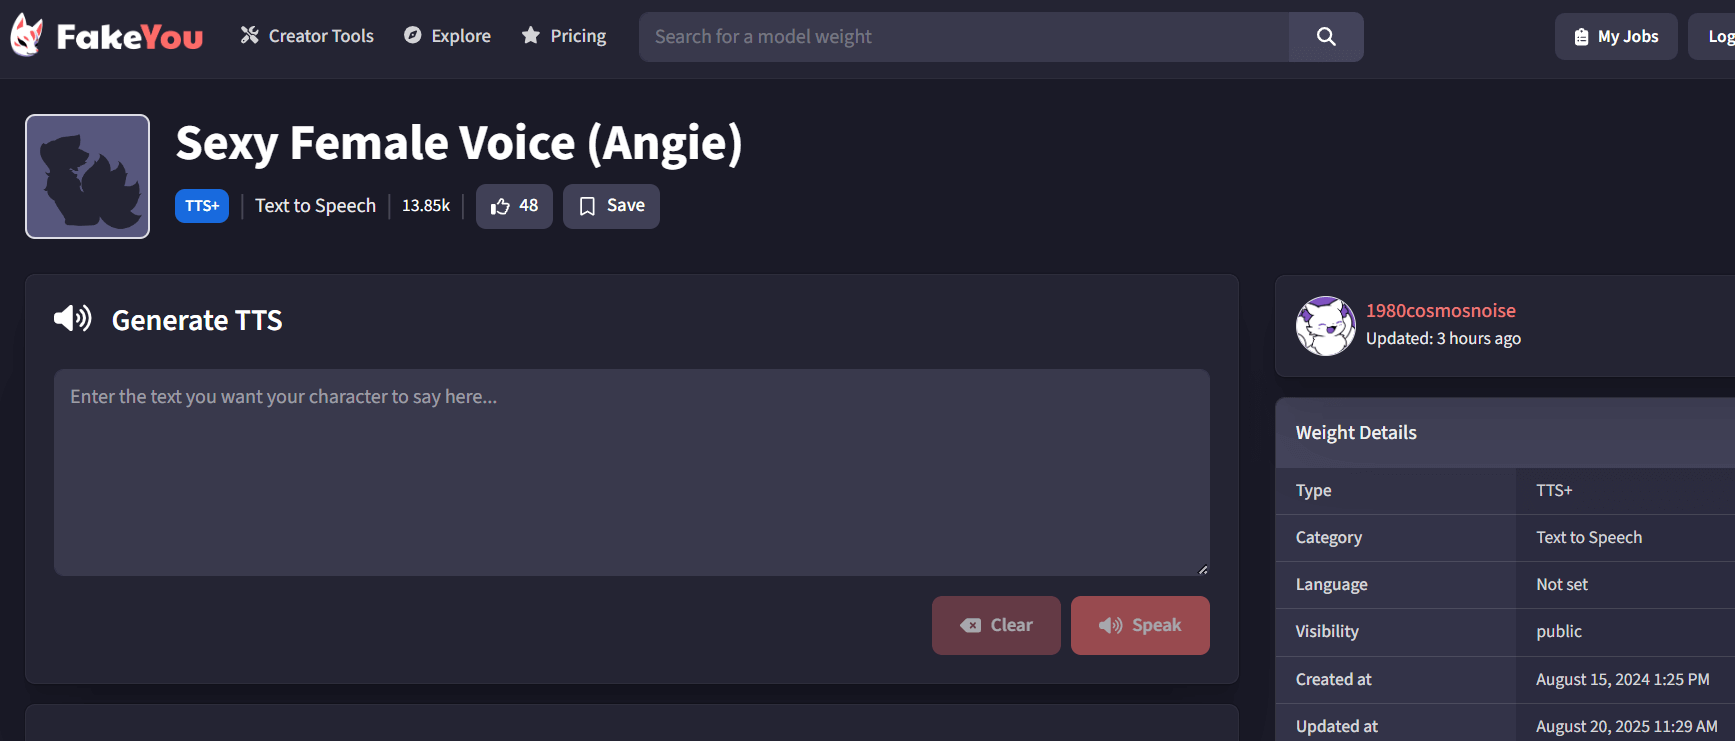Click the TTS+ blue badge
Screen dimensions: 1735x741
click(202, 206)
